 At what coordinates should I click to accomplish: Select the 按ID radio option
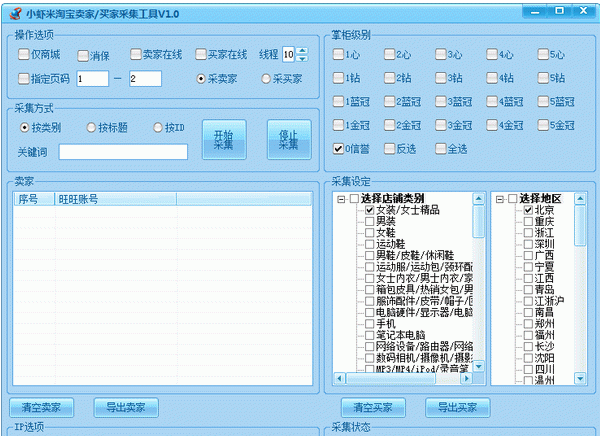tap(158, 127)
